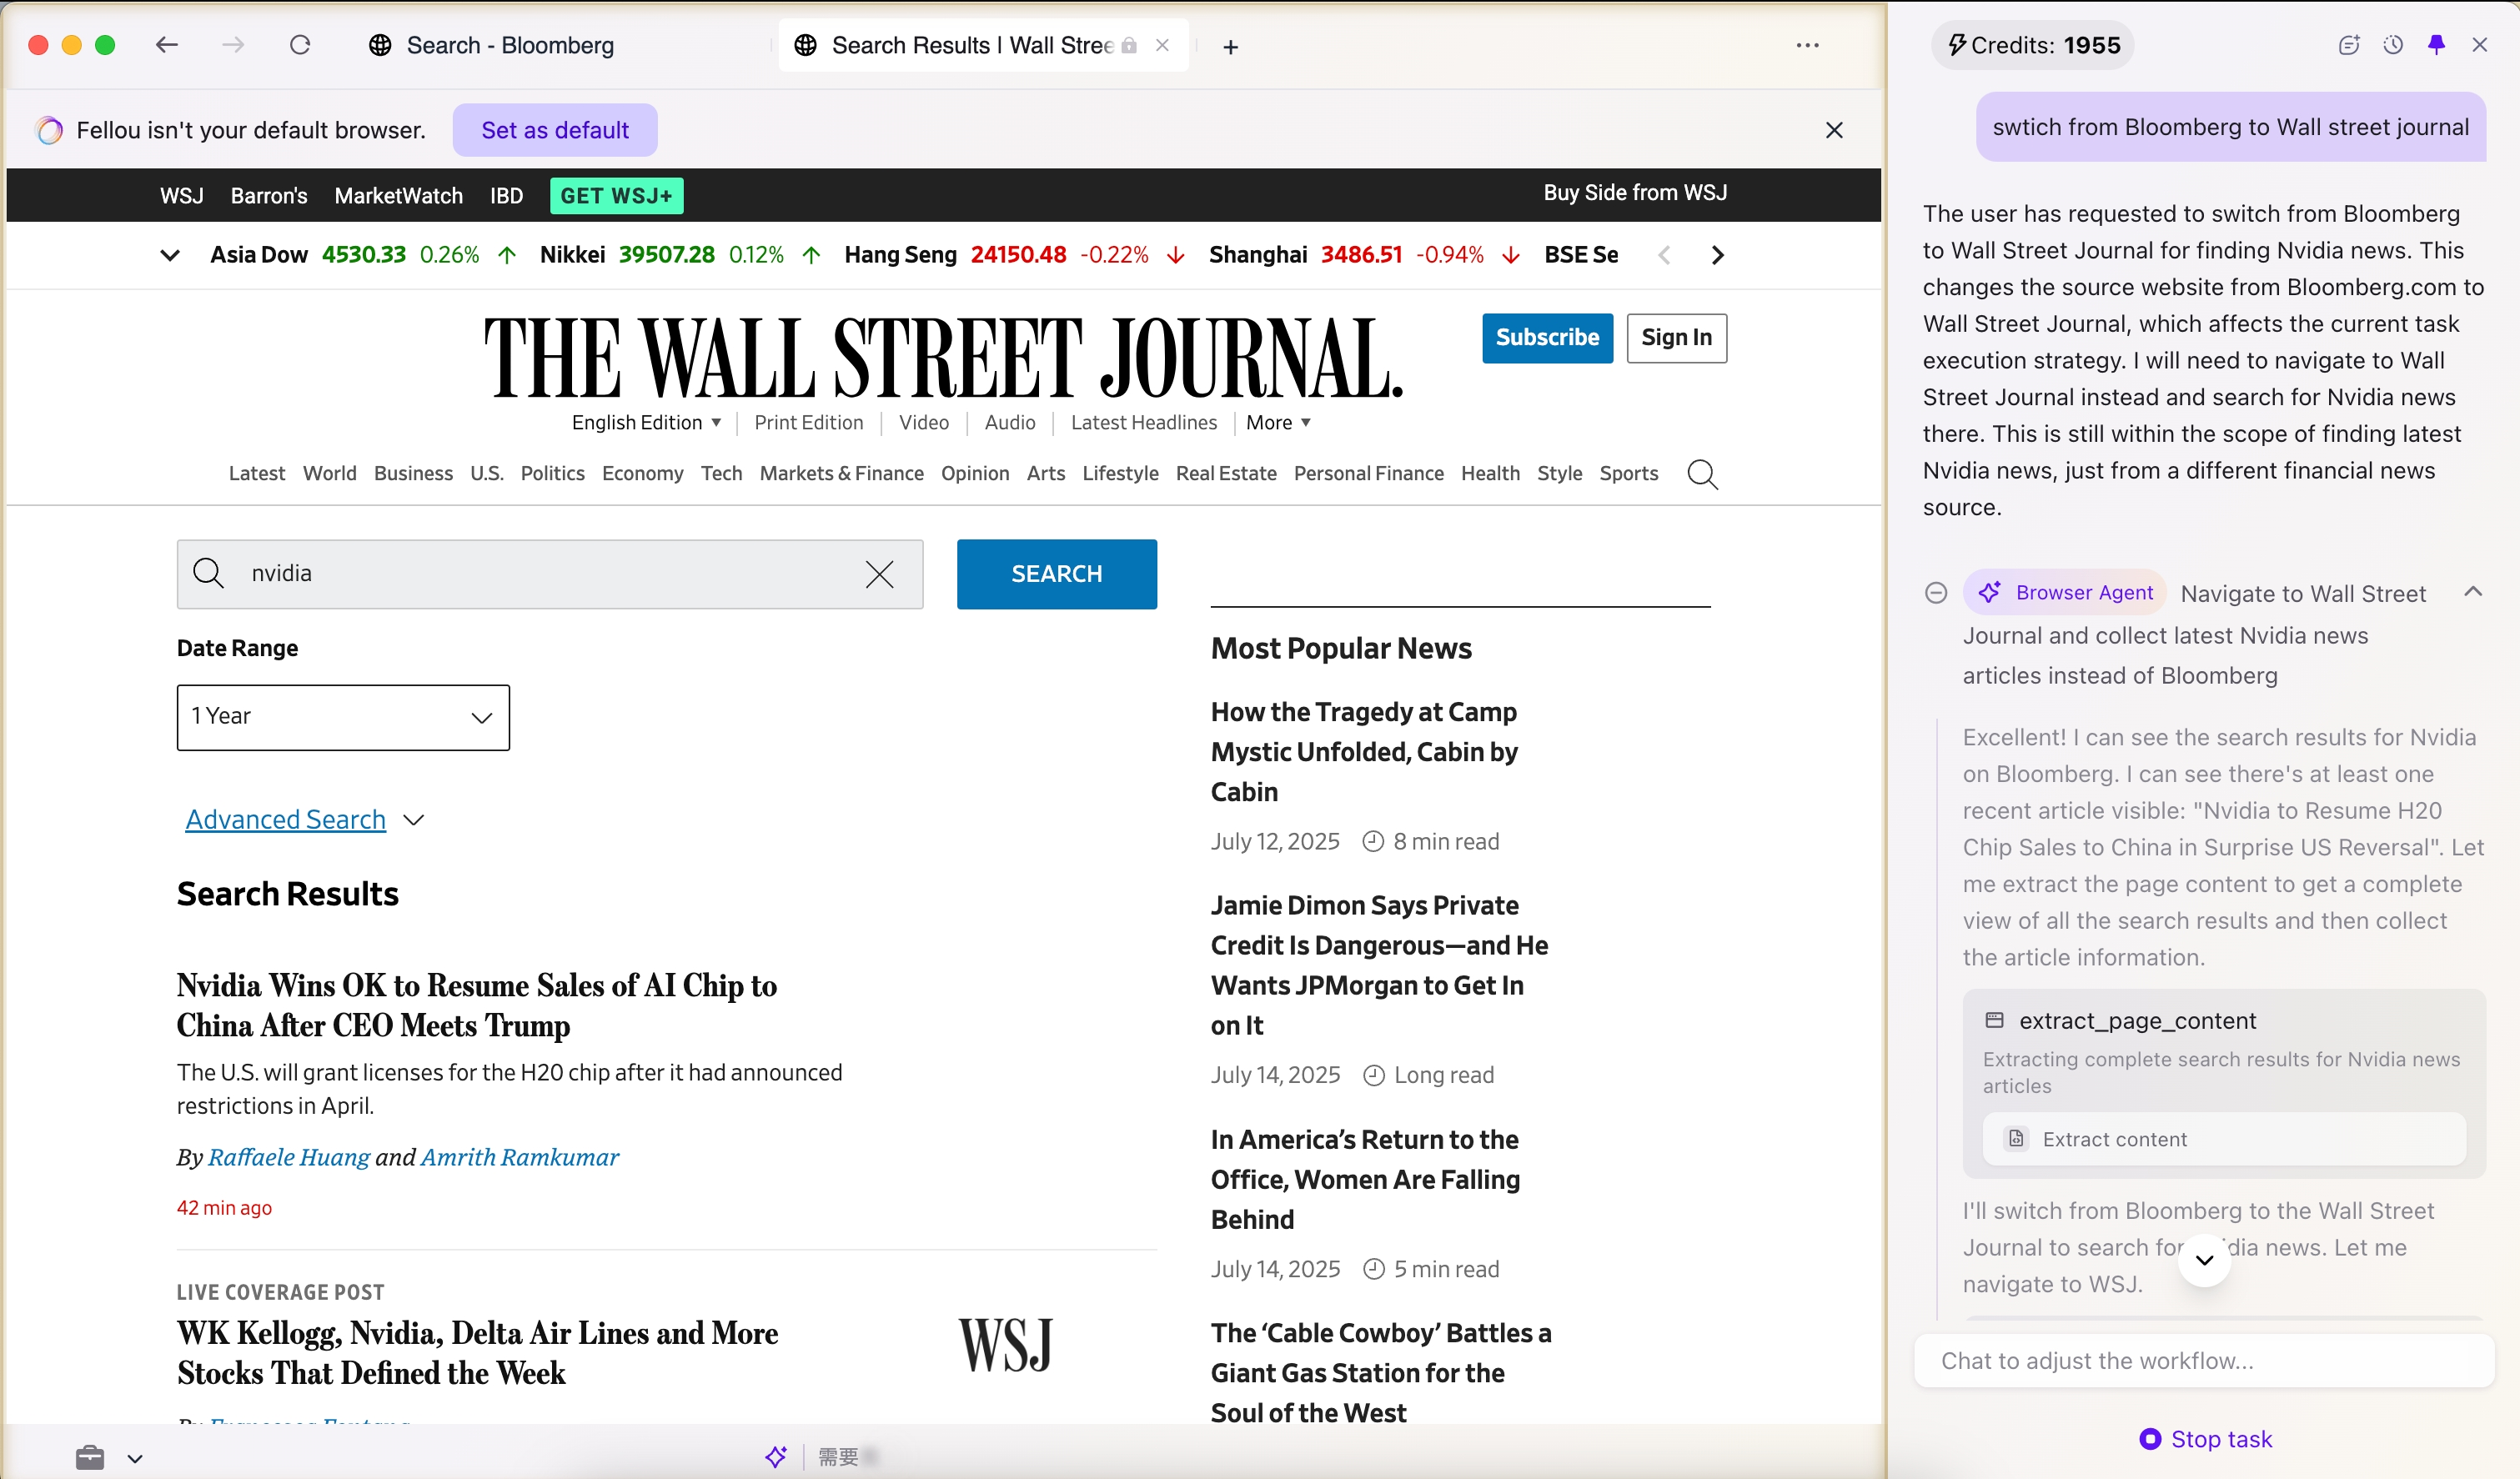
Task: Click the browser forward arrow
Action: (x=233, y=45)
